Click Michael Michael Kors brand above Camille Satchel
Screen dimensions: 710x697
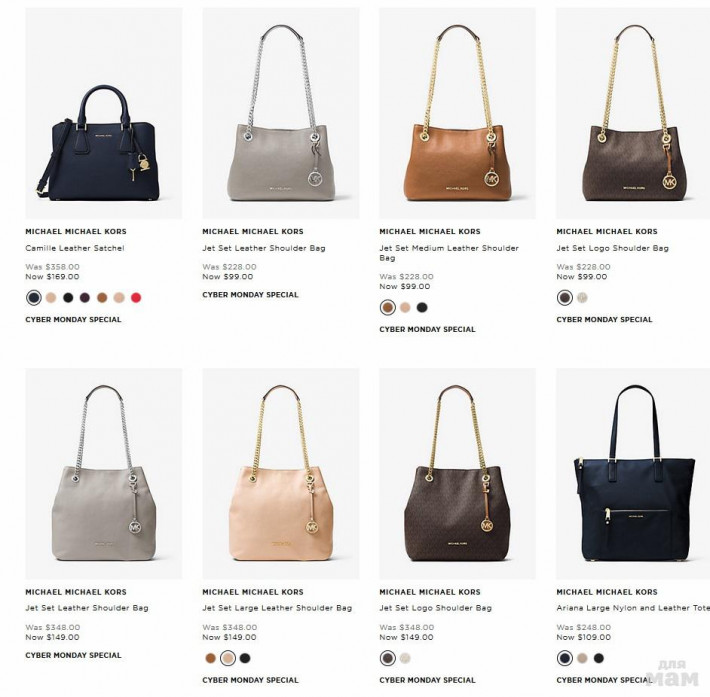tap(76, 231)
